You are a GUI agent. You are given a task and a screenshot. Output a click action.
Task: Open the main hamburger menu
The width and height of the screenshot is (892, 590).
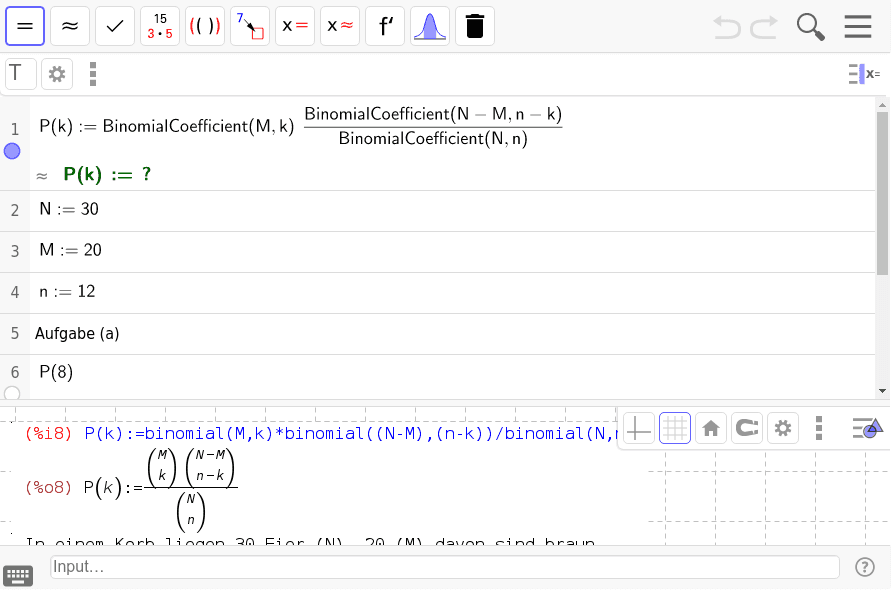pyautogui.click(x=858, y=26)
